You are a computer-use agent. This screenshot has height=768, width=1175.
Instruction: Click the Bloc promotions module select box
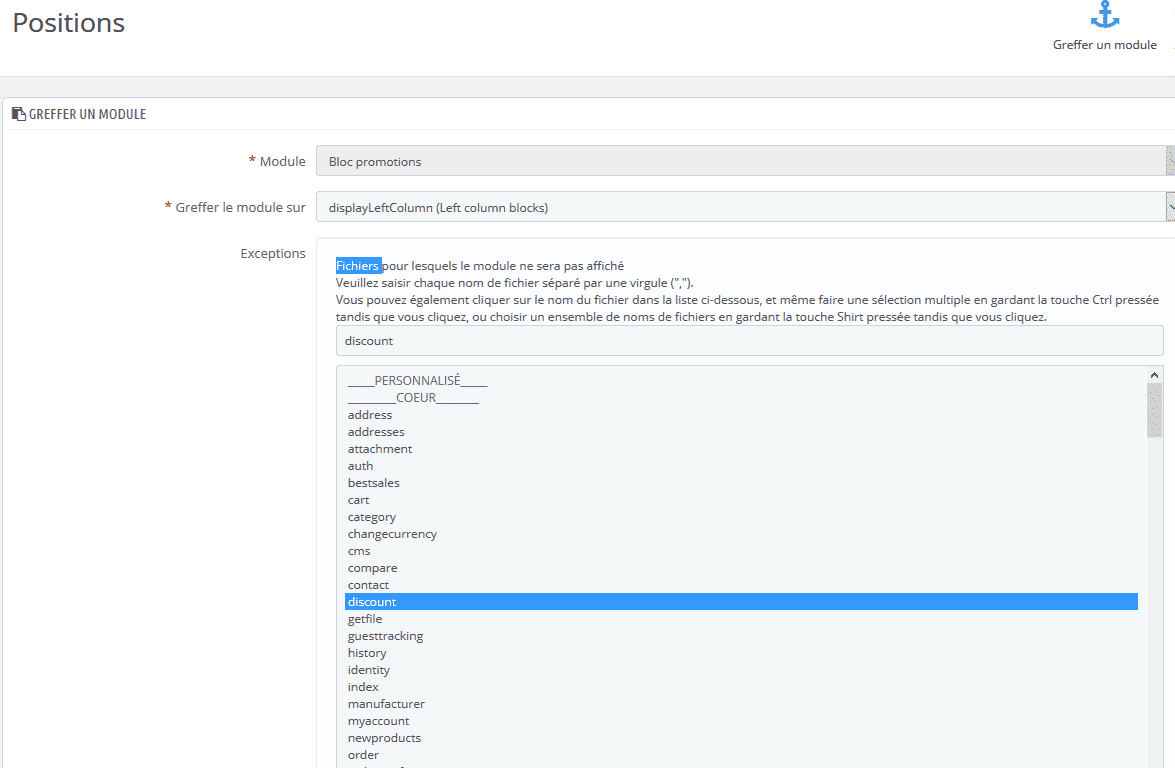point(746,161)
